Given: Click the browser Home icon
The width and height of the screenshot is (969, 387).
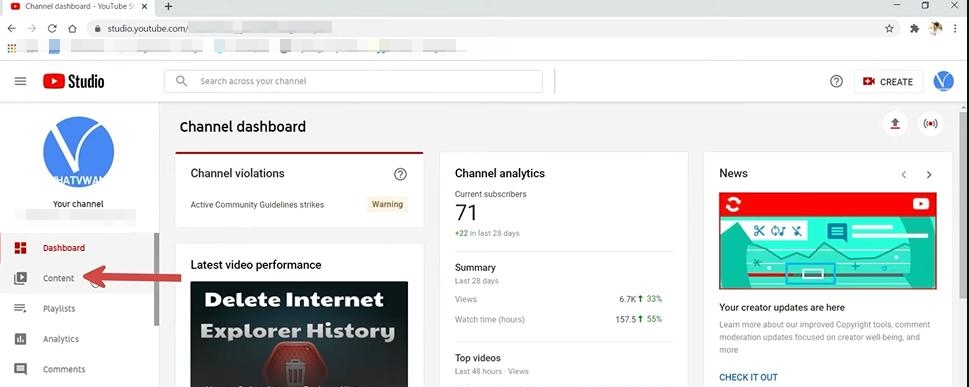Looking at the screenshot, I should click(72, 28).
